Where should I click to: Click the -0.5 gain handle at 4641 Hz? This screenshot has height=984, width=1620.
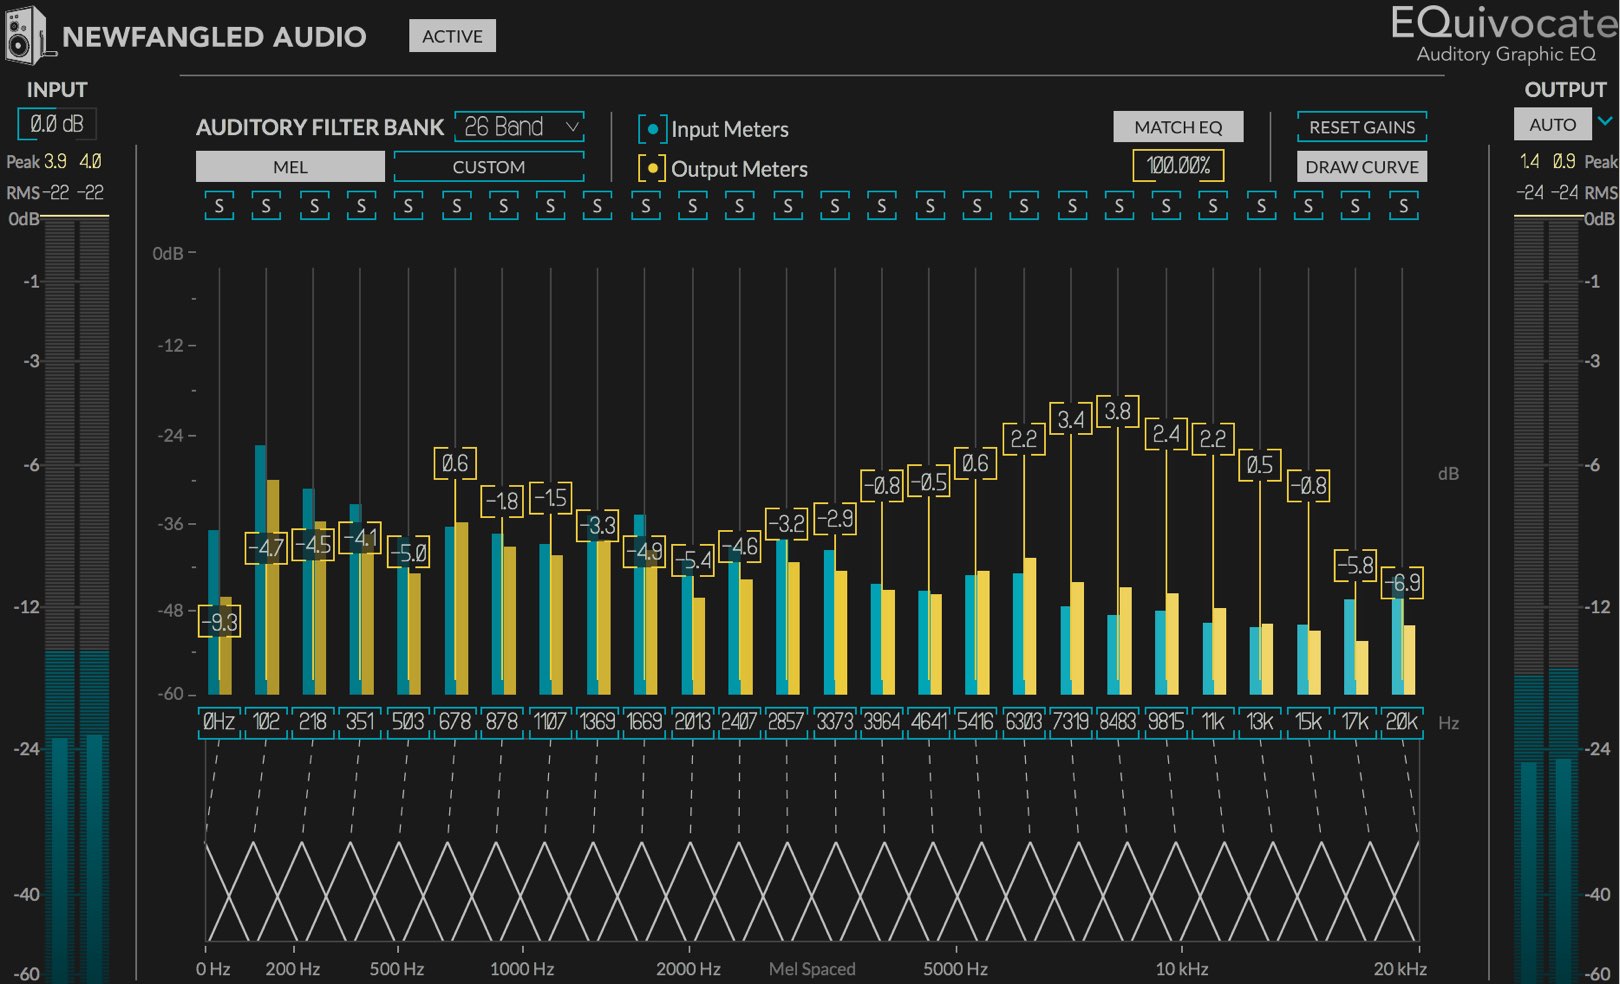click(x=929, y=482)
